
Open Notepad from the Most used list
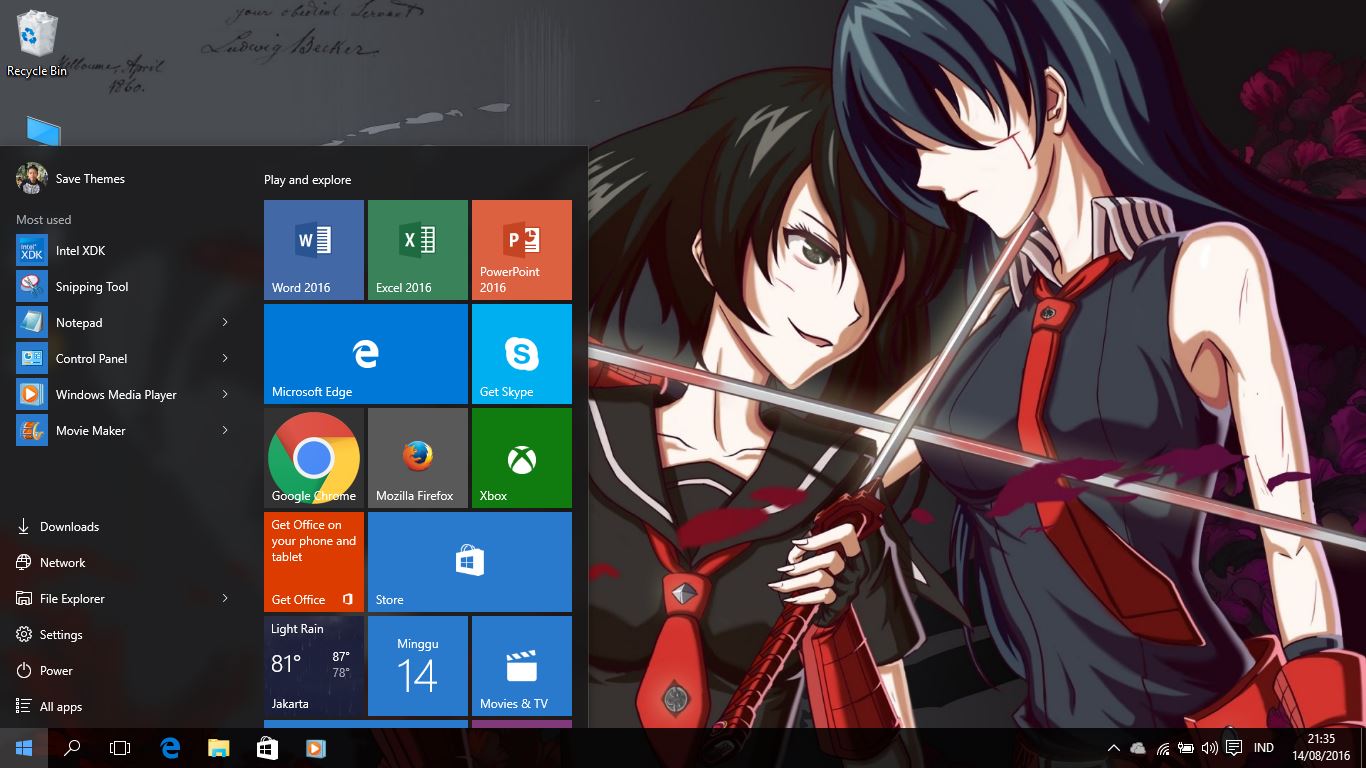(x=124, y=322)
